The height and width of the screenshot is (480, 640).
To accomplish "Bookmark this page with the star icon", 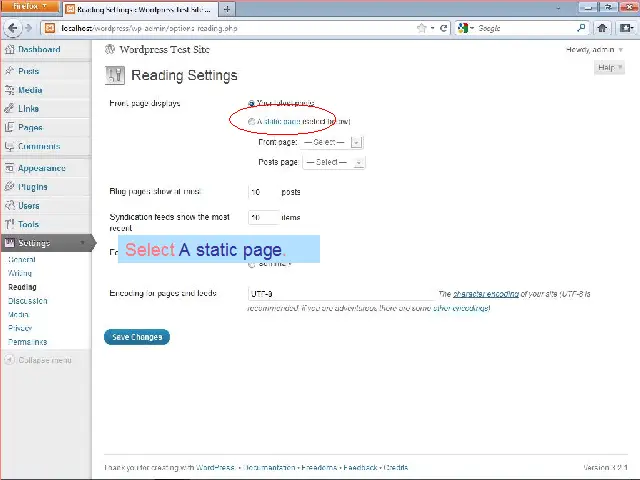I will (422, 28).
